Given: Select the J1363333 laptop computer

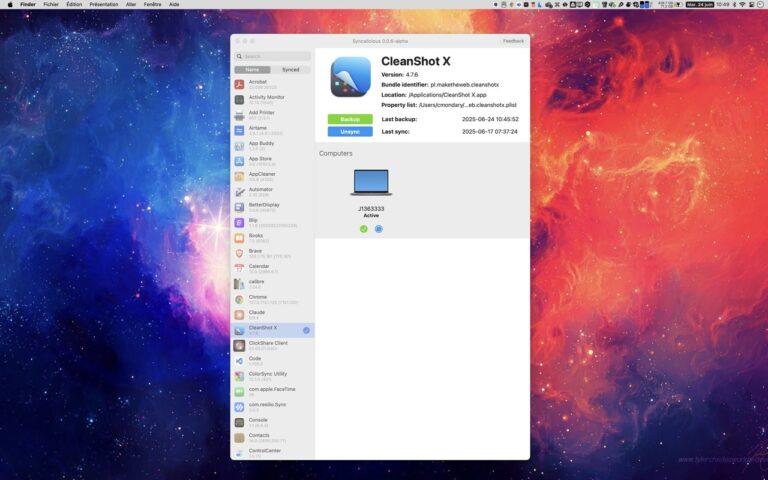Looking at the screenshot, I should point(371,182).
